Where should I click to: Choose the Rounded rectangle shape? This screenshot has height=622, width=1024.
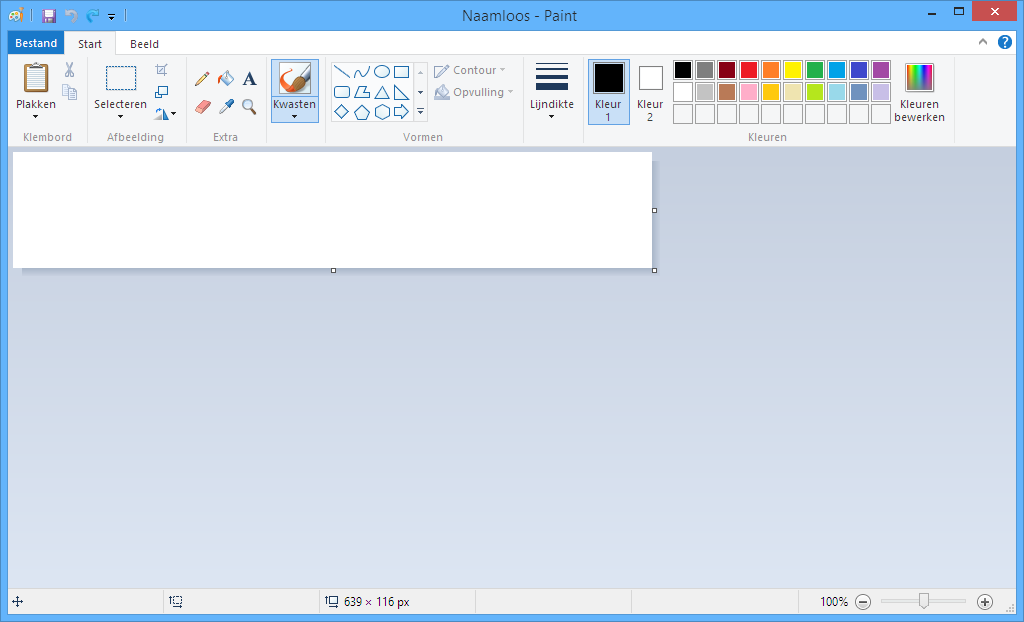click(x=342, y=92)
